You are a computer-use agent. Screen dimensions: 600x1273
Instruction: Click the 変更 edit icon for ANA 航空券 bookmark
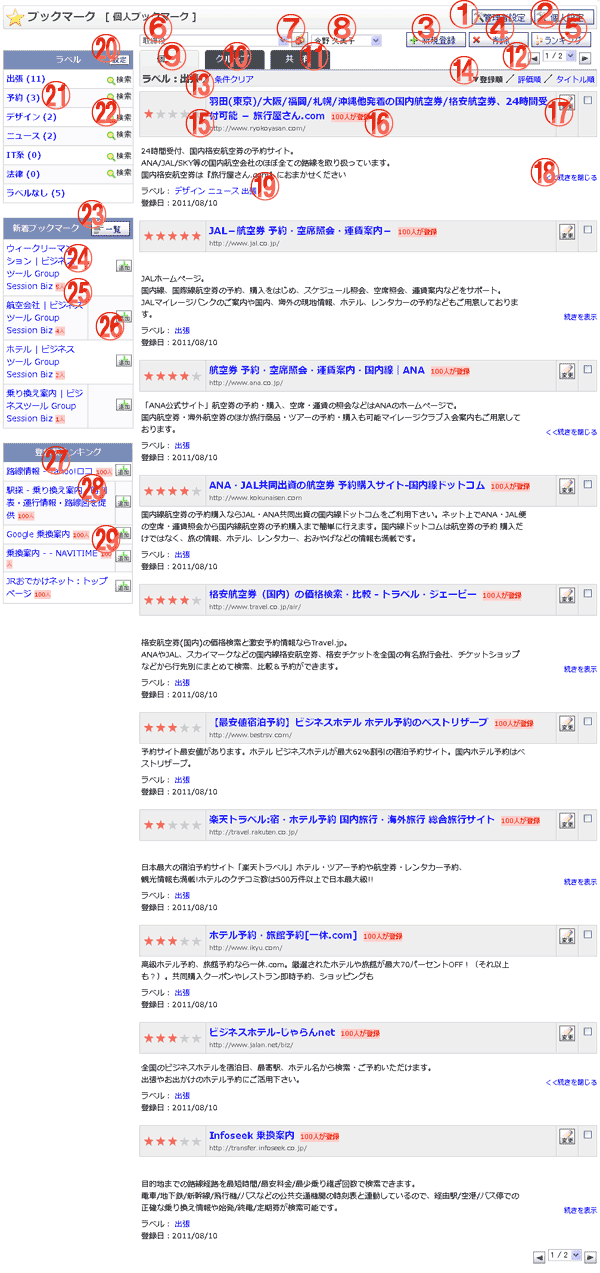coord(567,372)
